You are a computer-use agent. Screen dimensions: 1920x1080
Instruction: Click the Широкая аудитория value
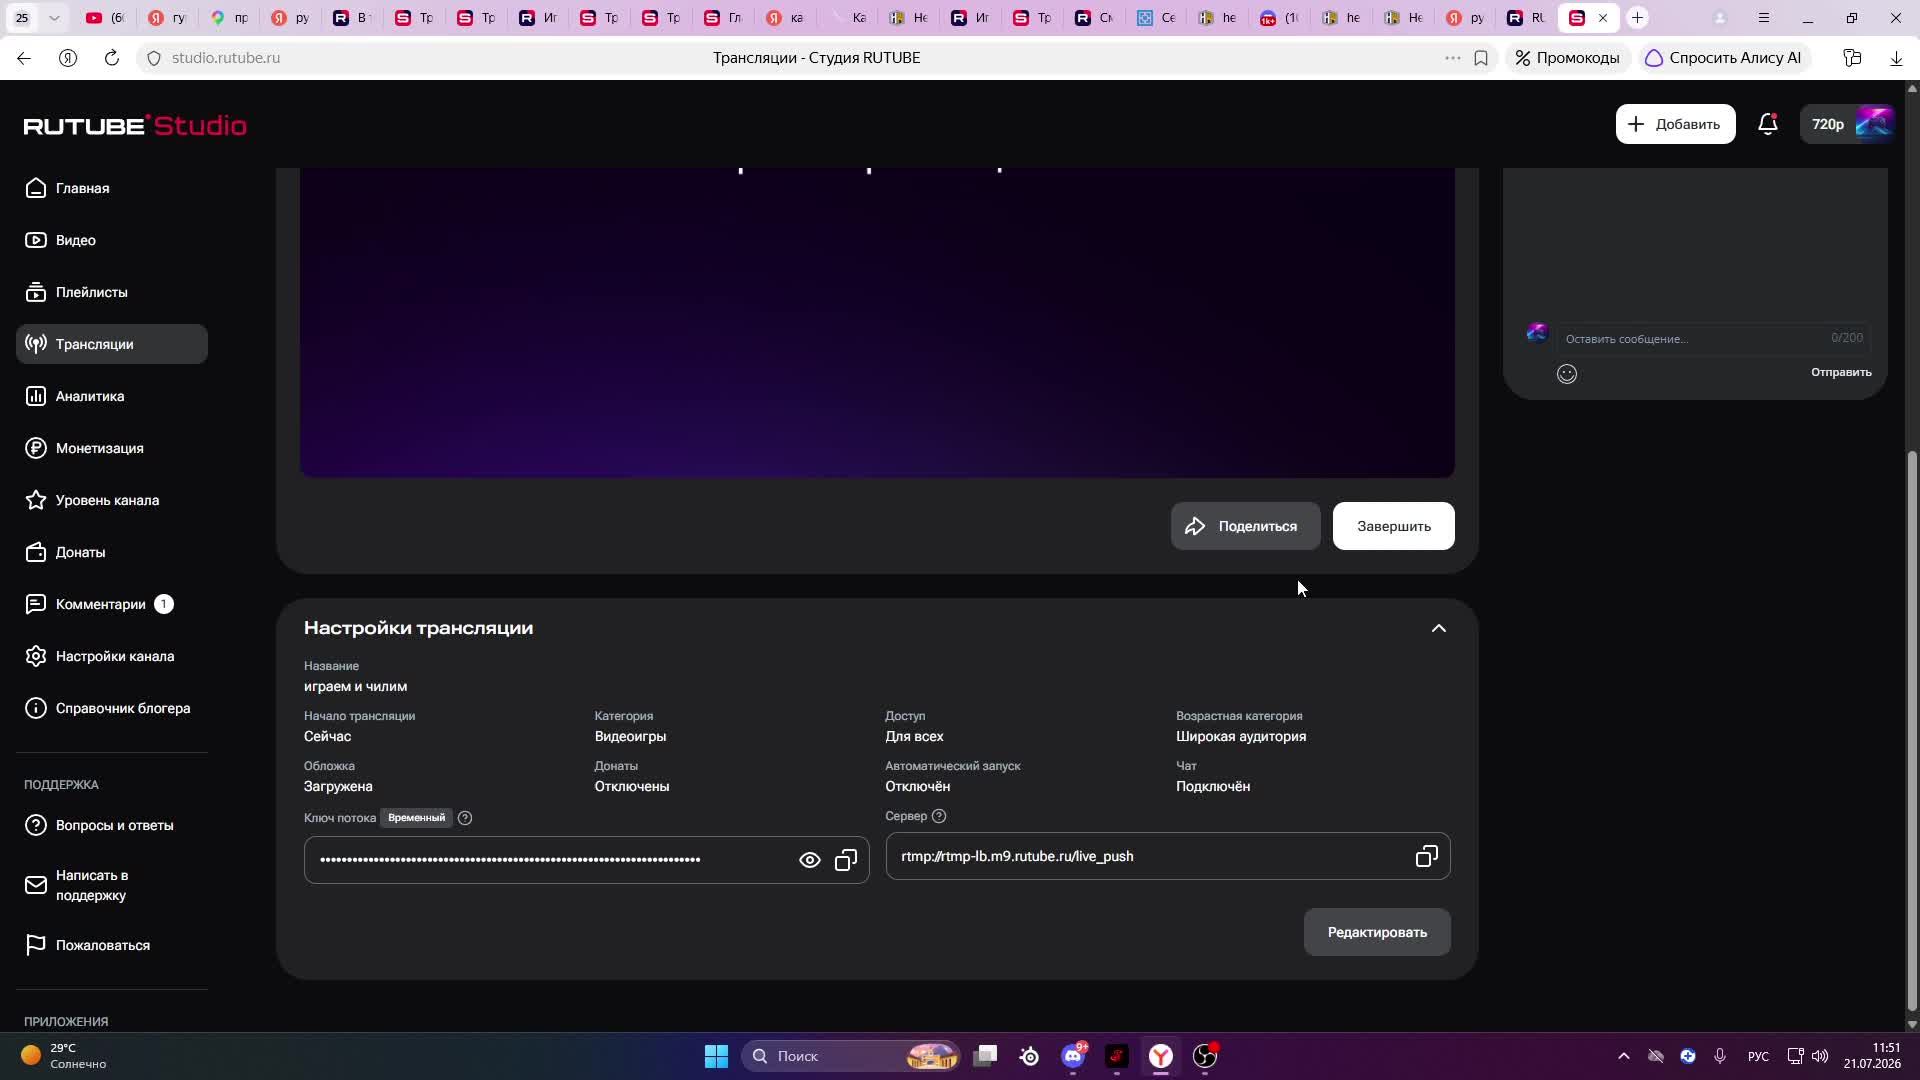[1241, 736]
